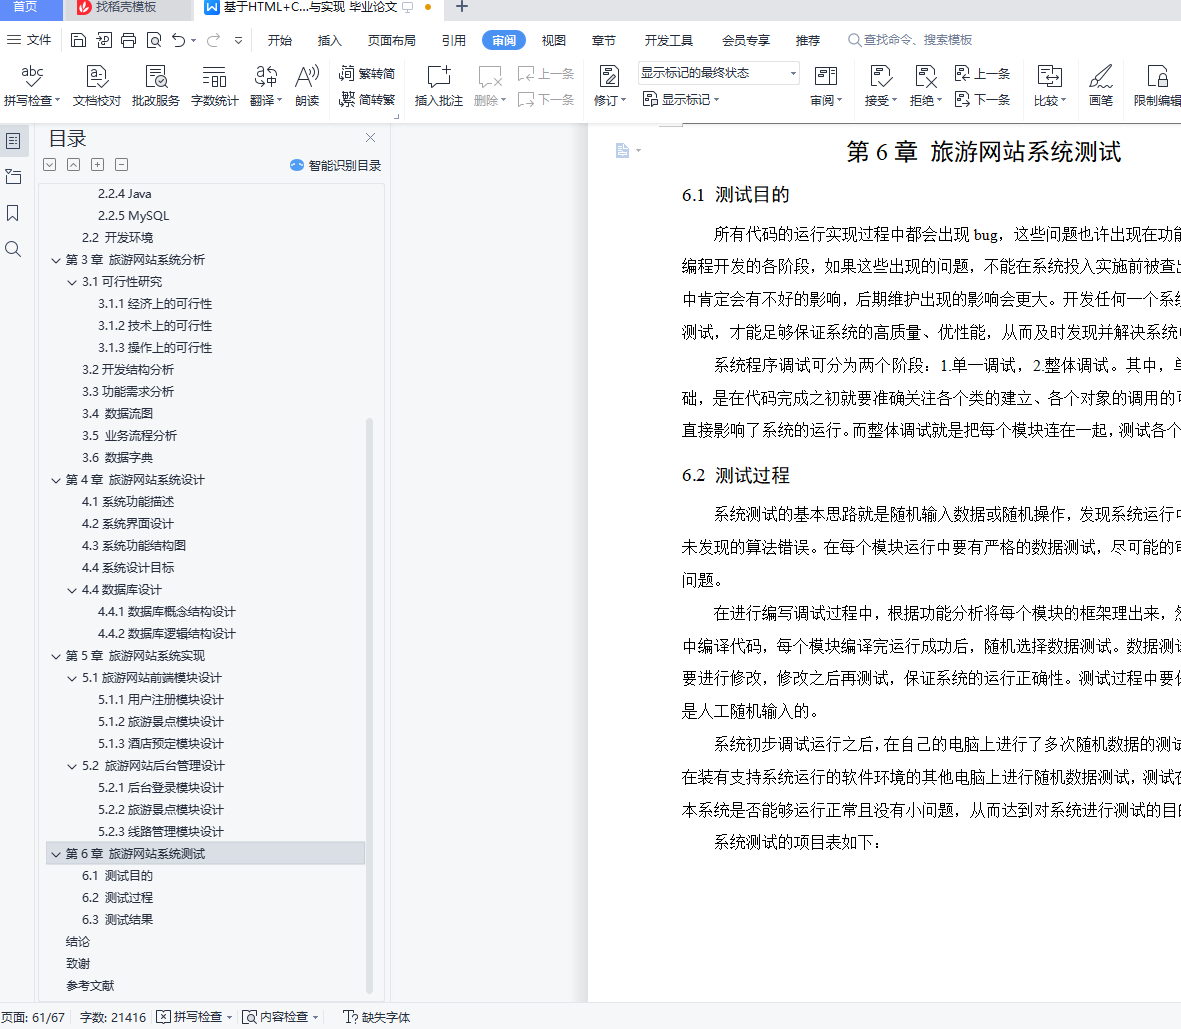Click the 修订 track changes icon

609,77
